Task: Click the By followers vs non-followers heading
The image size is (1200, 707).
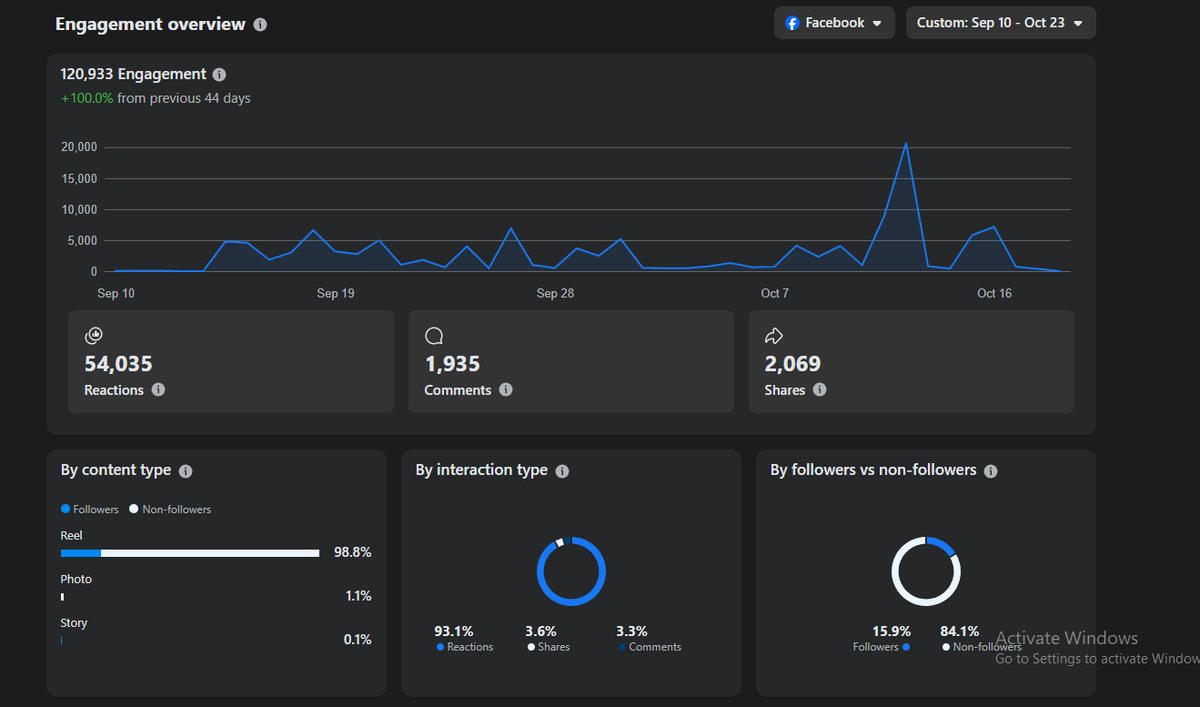Action: [873, 470]
